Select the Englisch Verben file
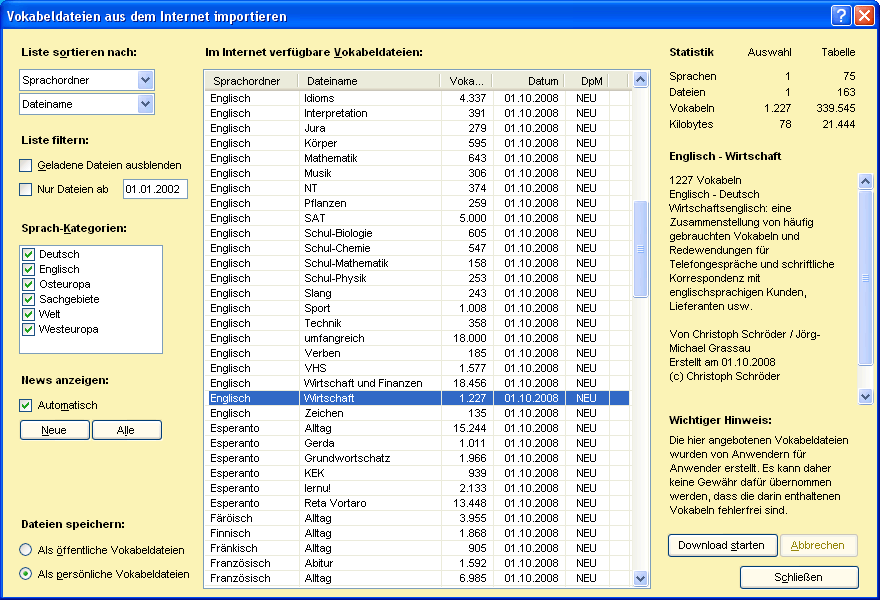This screenshot has width=880, height=600. [x=419, y=353]
